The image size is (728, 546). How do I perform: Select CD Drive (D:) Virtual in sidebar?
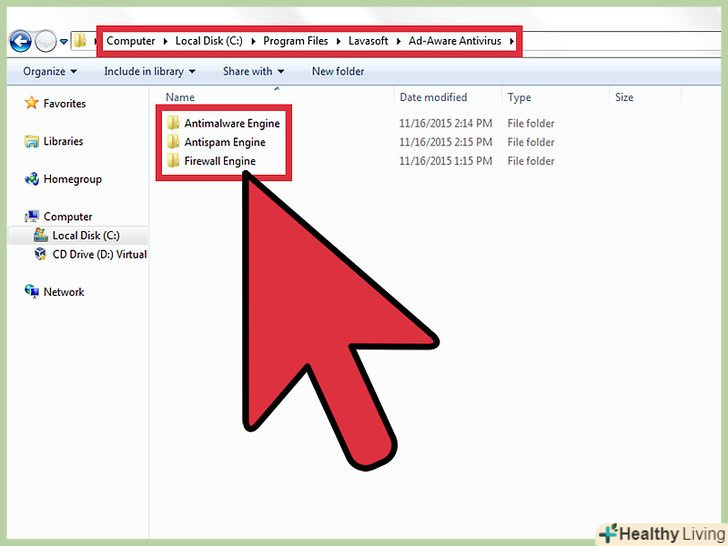tap(99, 254)
